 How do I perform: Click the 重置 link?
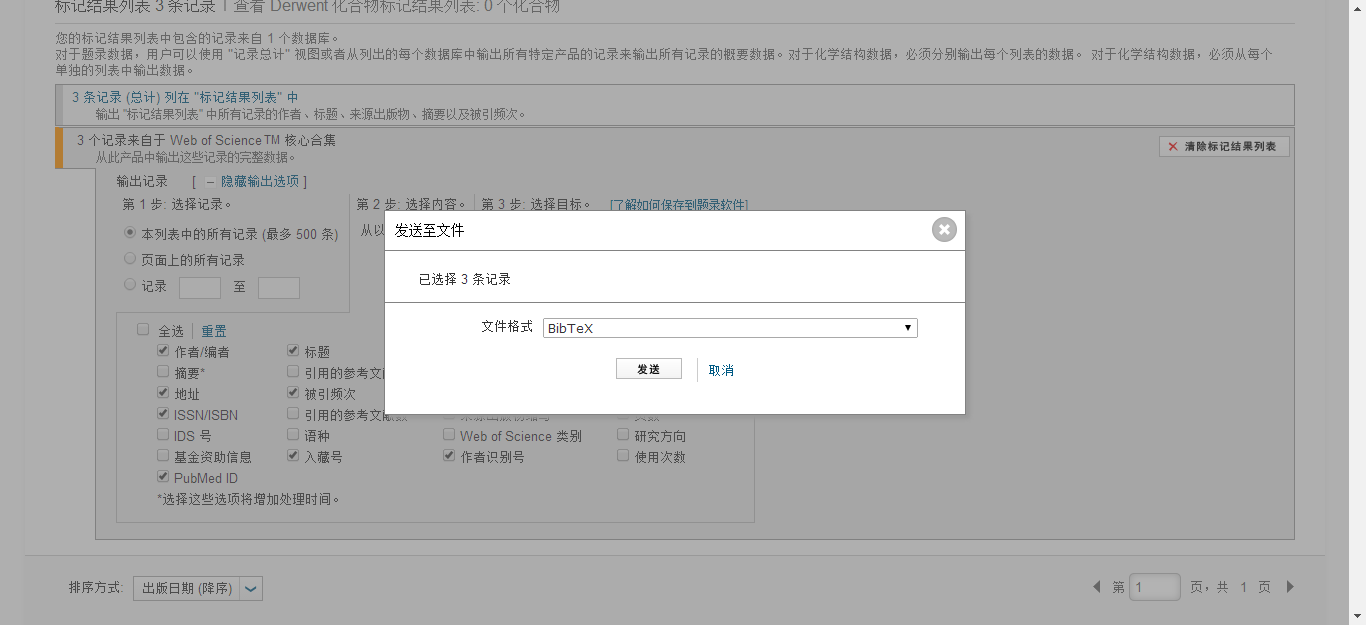pos(214,331)
